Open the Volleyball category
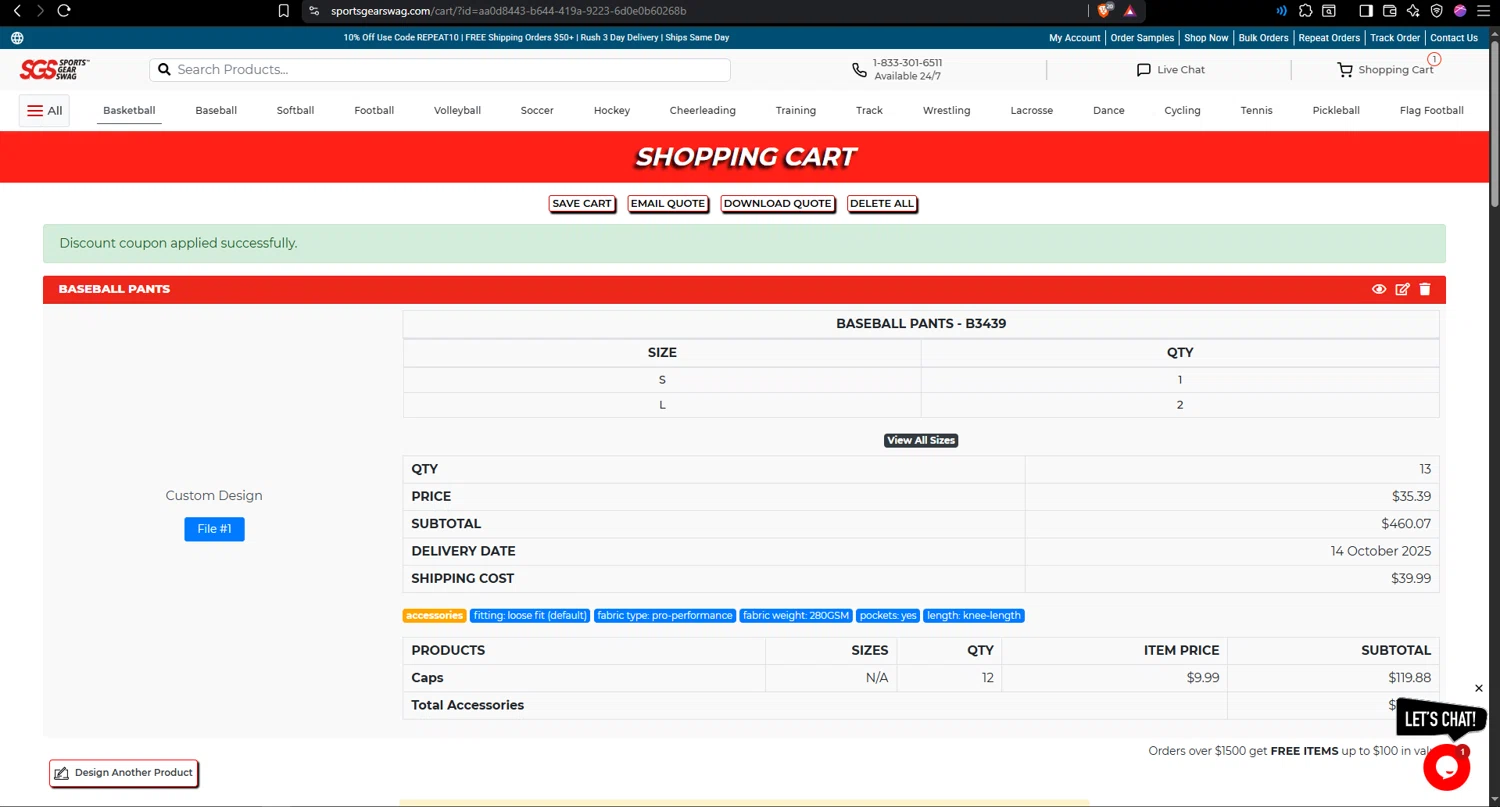The height and width of the screenshot is (807, 1500). coord(457,110)
